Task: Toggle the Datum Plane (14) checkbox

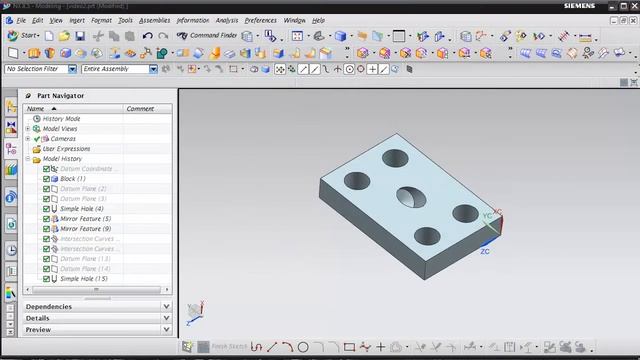Action: point(46,269)
